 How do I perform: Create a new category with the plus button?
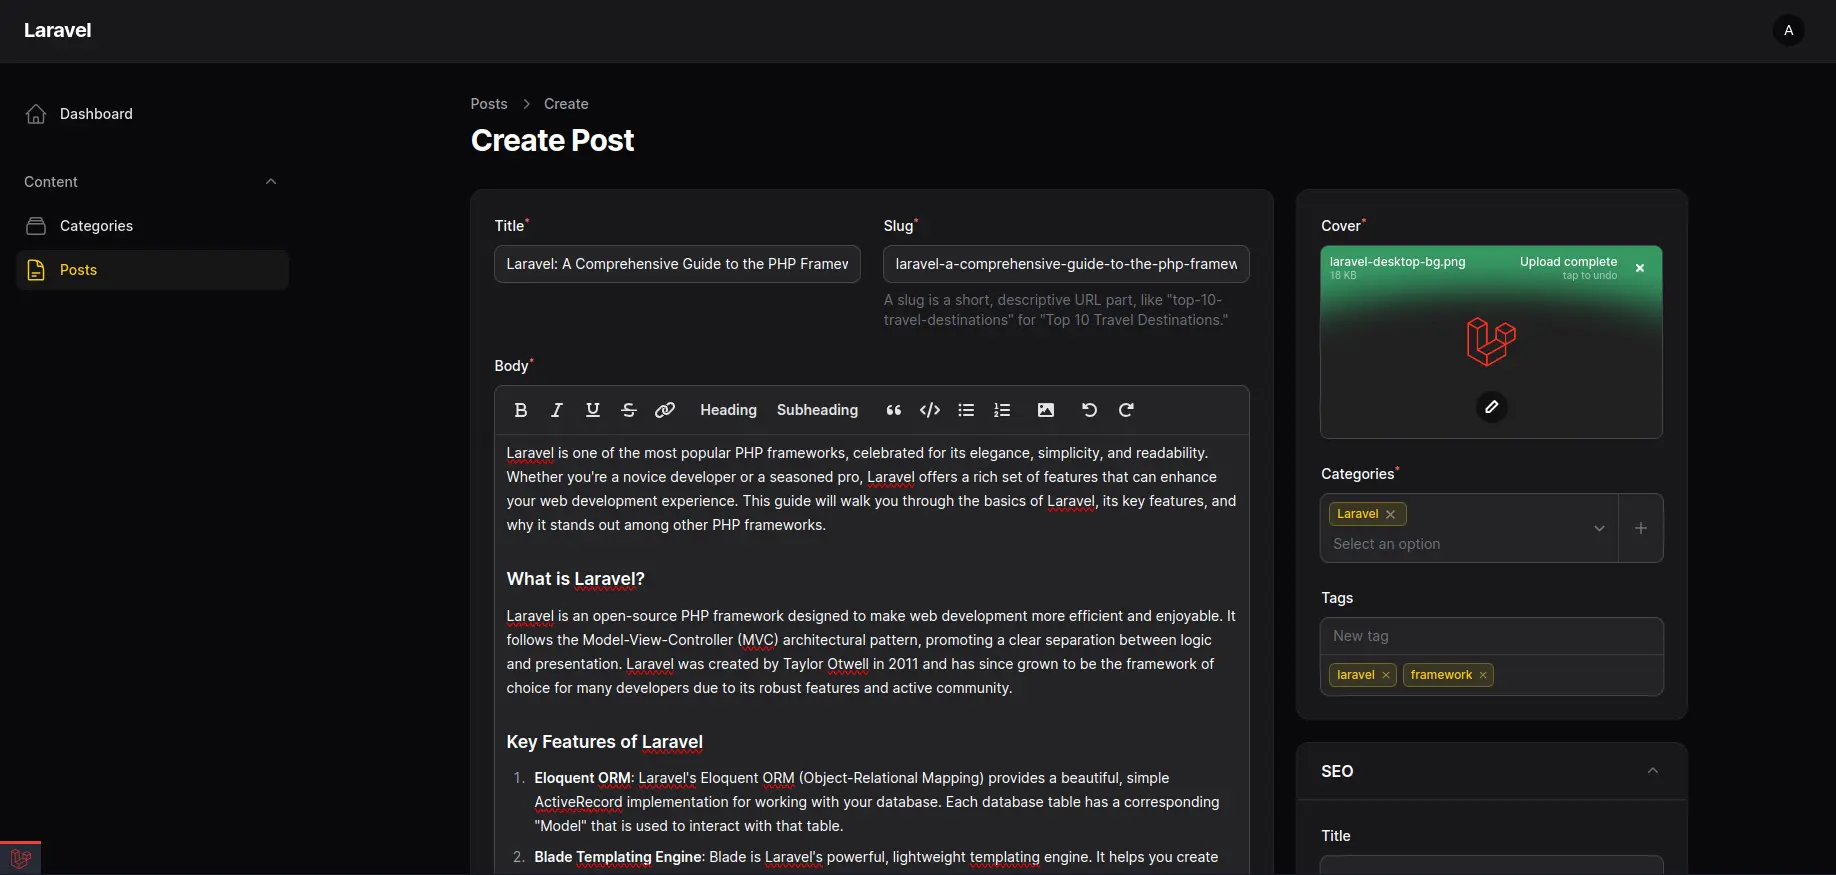click(x=1641, y=528)
